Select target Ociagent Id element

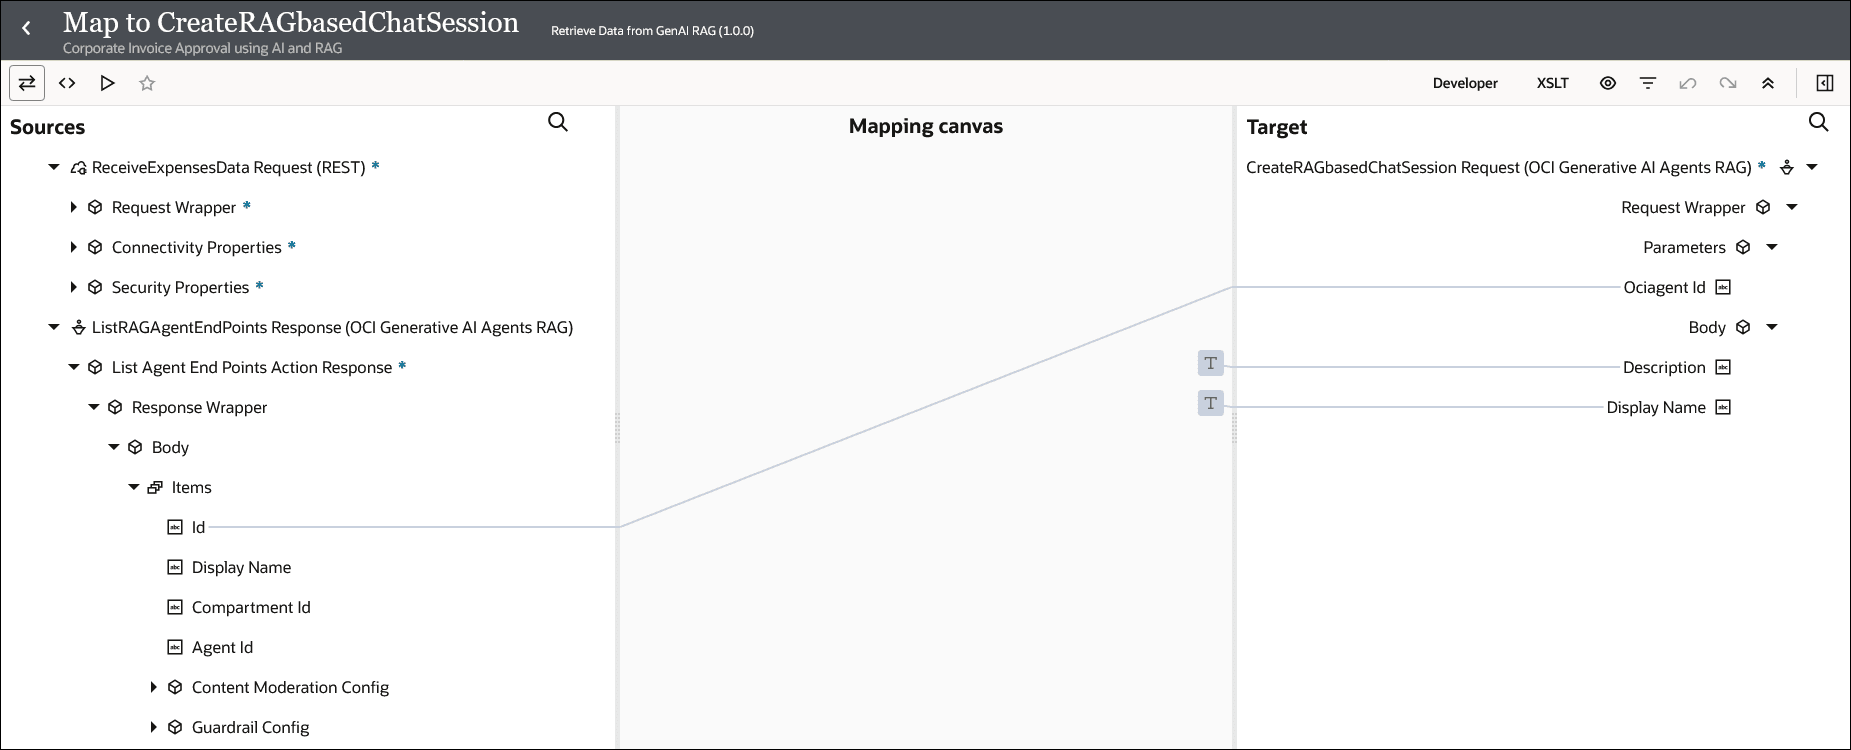[x=1664, y=287]
